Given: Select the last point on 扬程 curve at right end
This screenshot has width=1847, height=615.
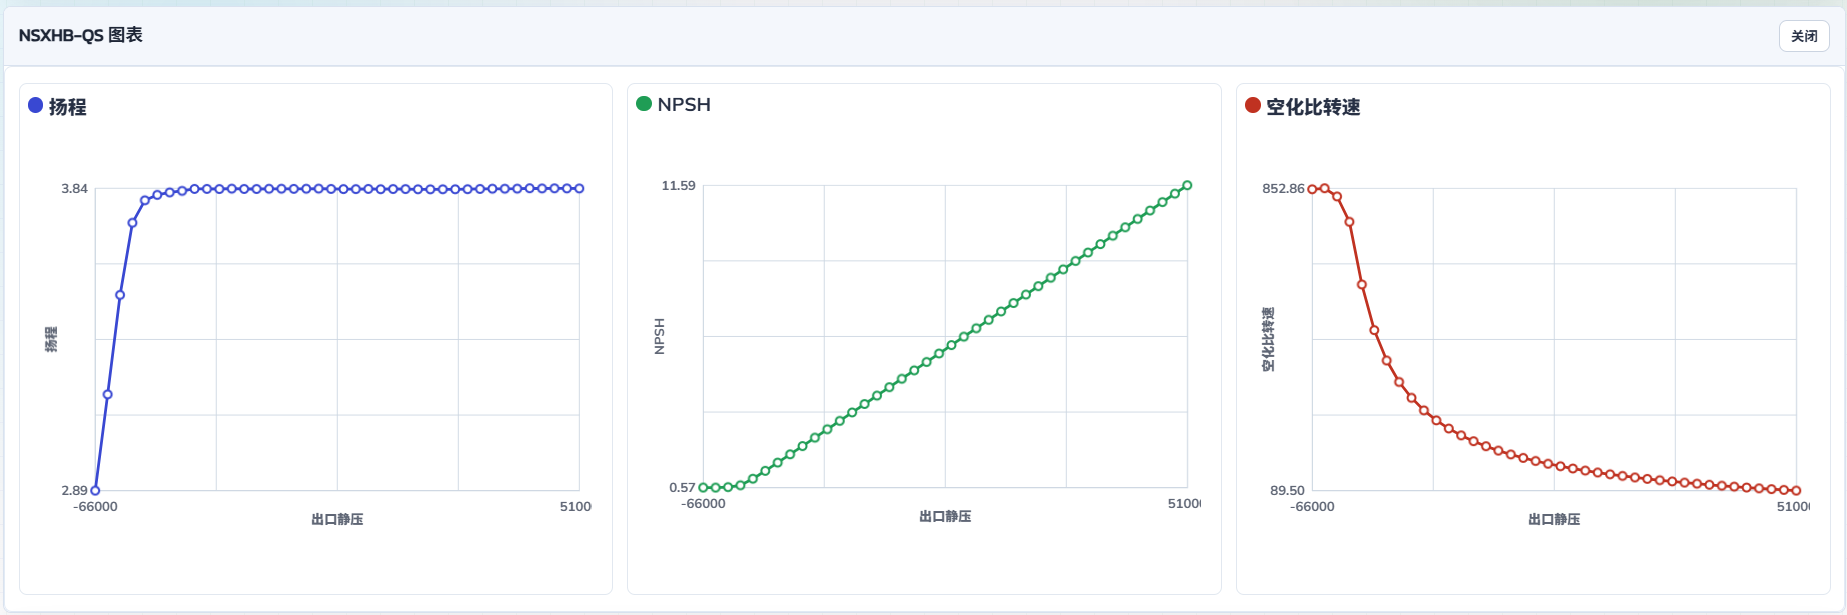Looking at the screenshot, I should (579, 188).
